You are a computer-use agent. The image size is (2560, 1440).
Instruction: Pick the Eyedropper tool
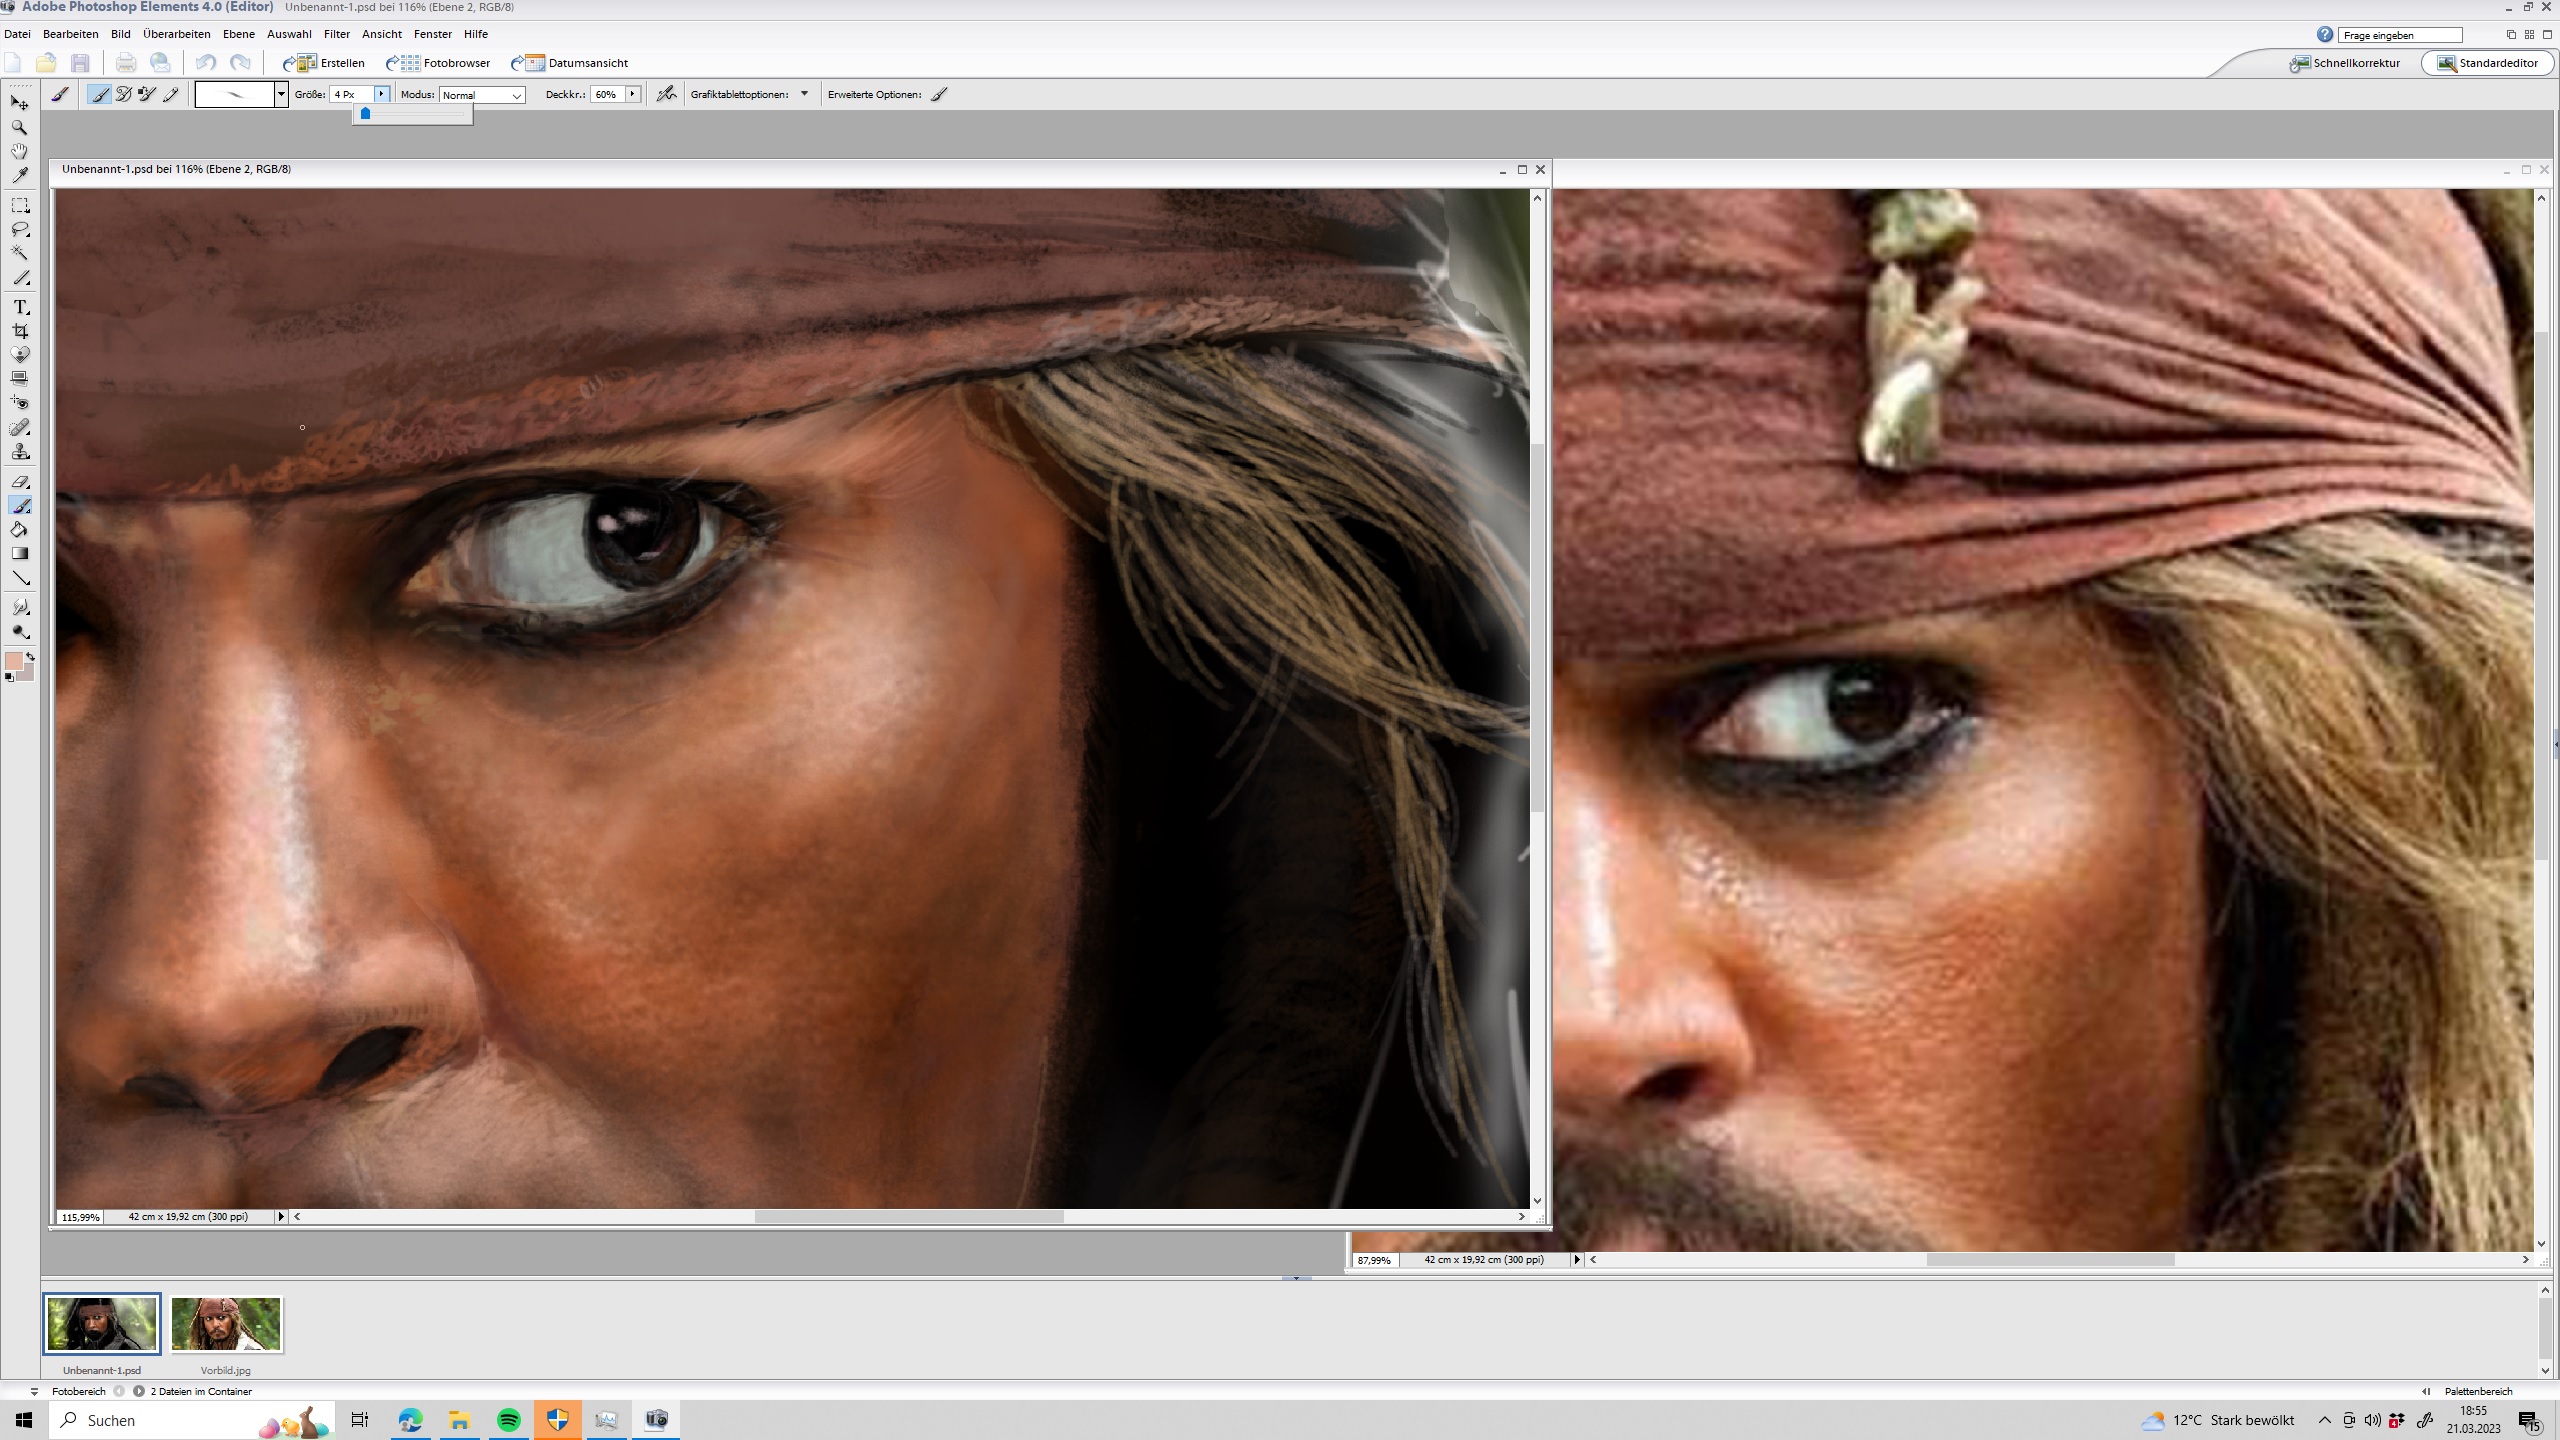pyautogui.click(x=19, y=176)
